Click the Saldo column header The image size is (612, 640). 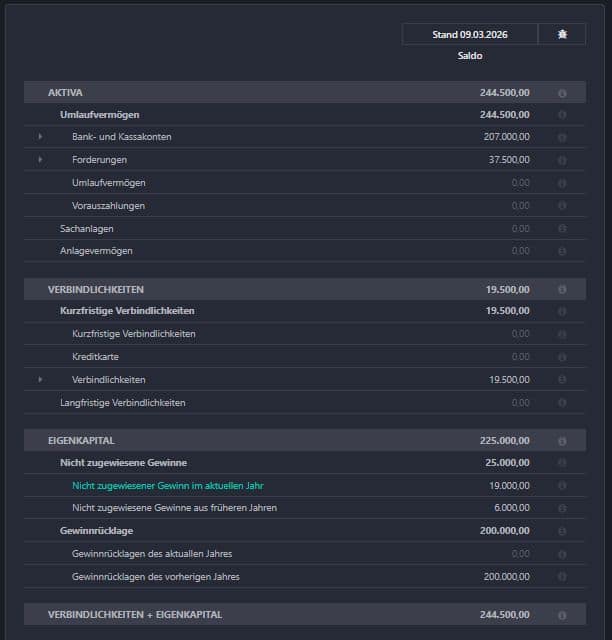(x=470, y=56)
